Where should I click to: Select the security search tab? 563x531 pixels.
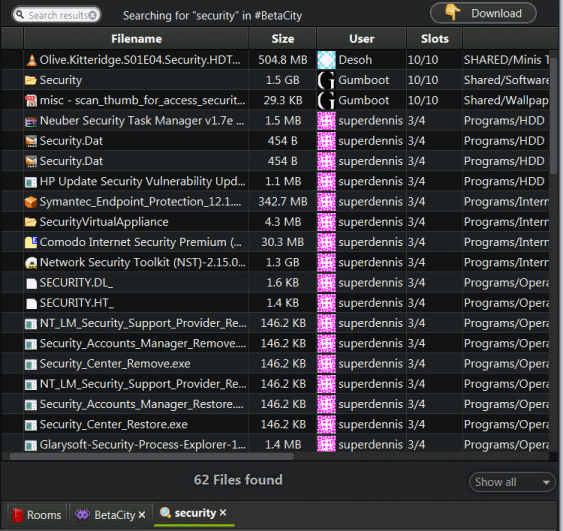(x=194, y=513)
